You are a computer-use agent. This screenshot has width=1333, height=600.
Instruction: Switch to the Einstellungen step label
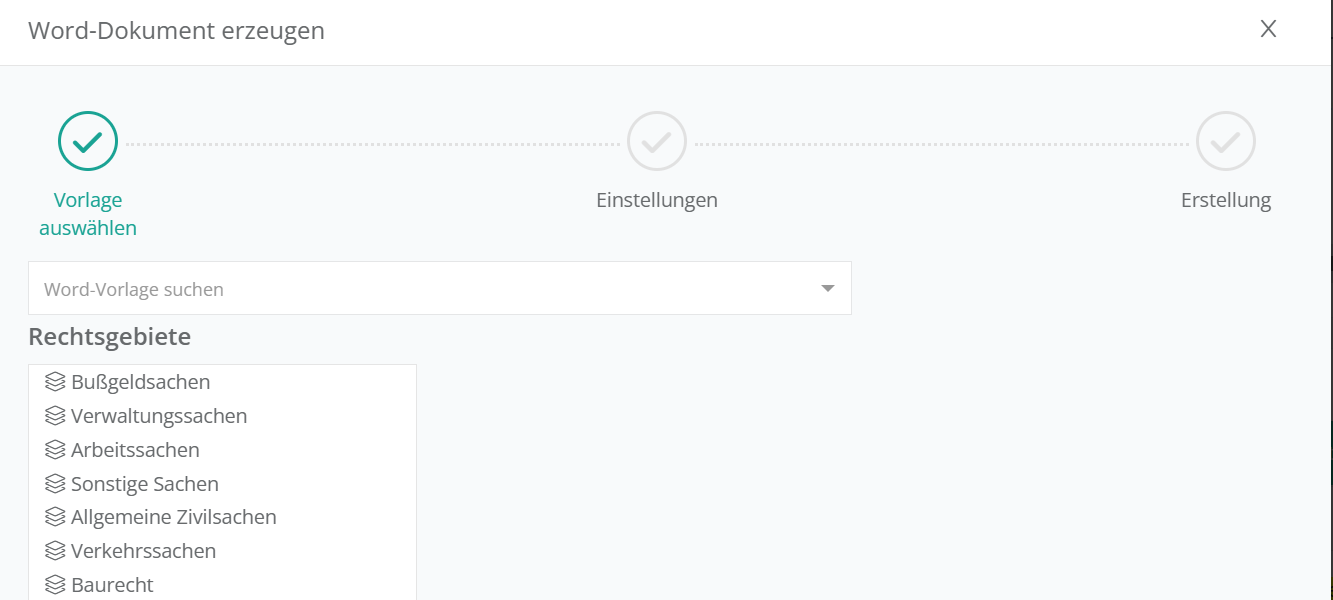point(657,200)
